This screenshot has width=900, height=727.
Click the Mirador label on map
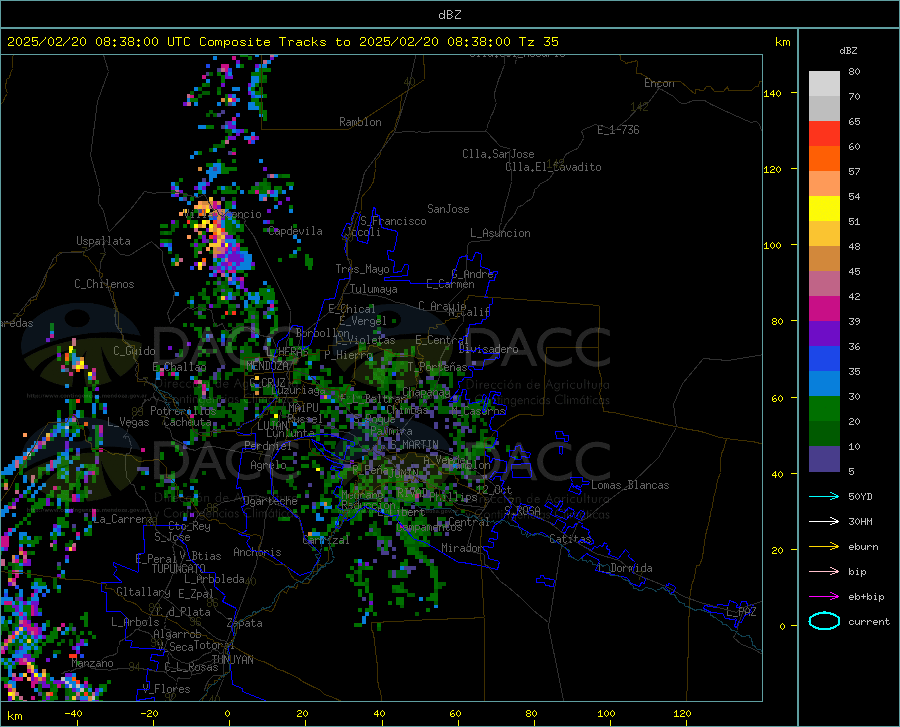pos(461,548)
